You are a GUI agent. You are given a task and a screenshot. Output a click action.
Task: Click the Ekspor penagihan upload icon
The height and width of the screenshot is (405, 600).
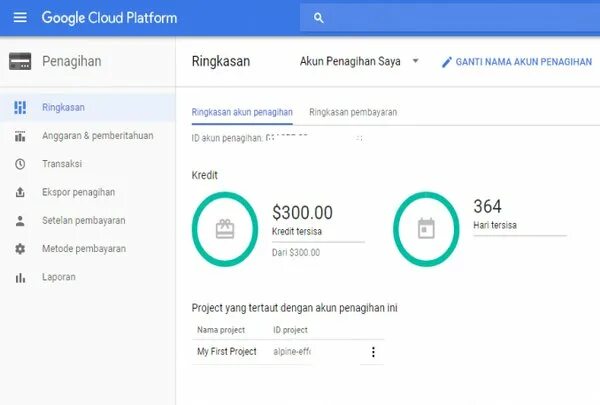pos(20,192)
